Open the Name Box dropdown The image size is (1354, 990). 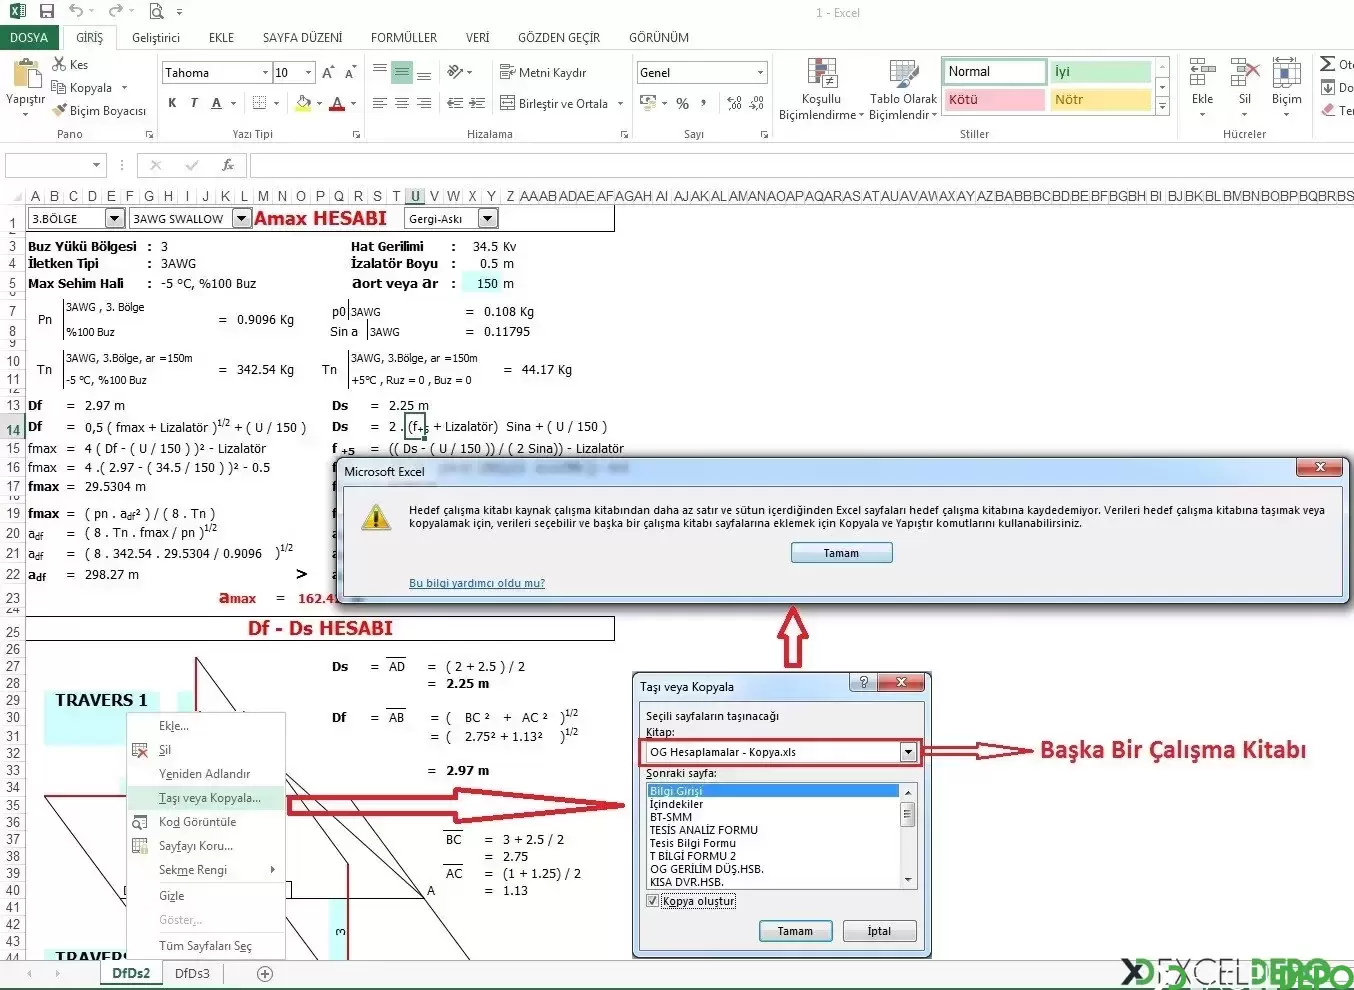[x=96, y=165]
